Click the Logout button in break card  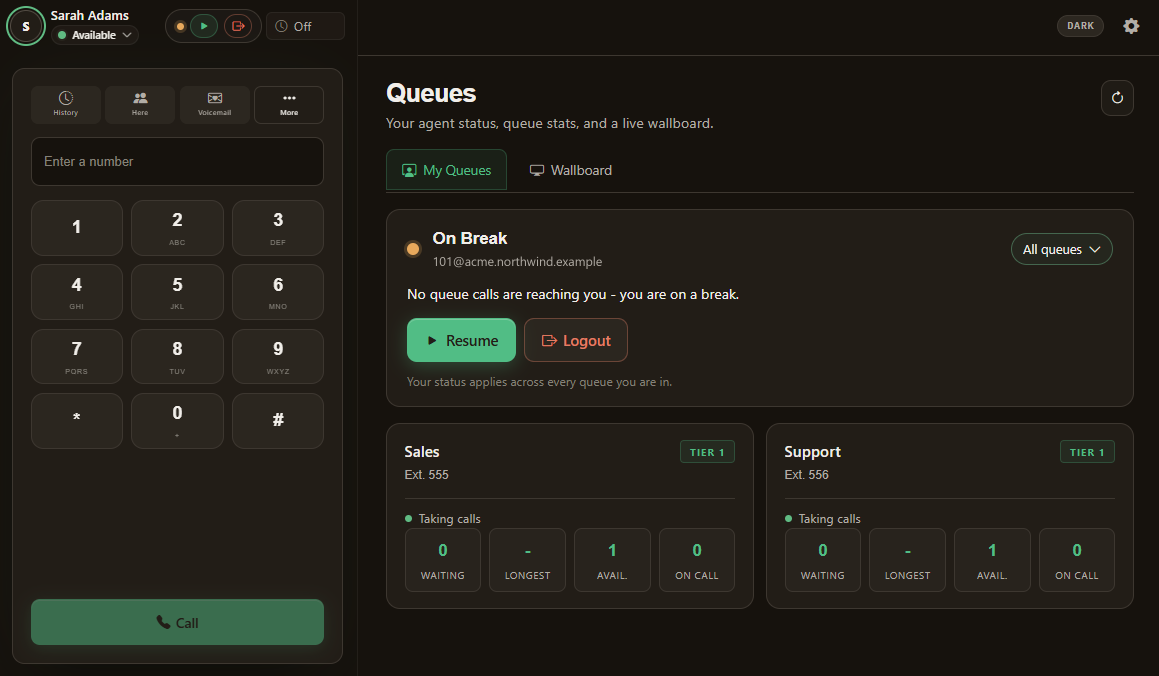pos(576,340)
